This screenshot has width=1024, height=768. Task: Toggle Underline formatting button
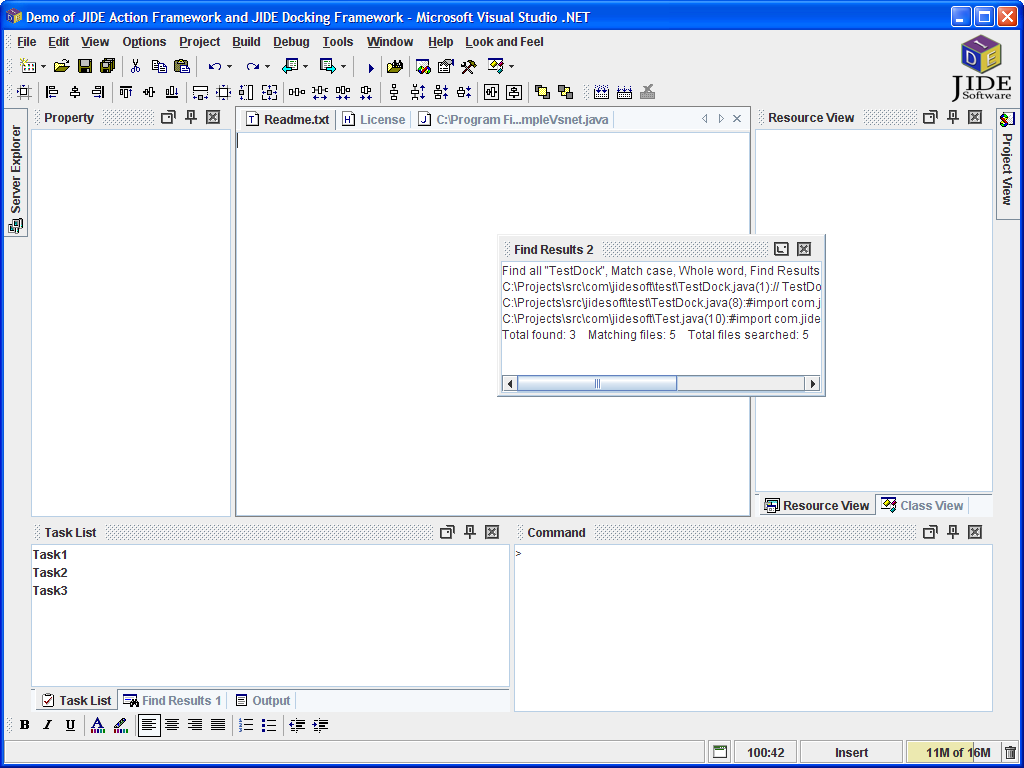pos(71,725)
